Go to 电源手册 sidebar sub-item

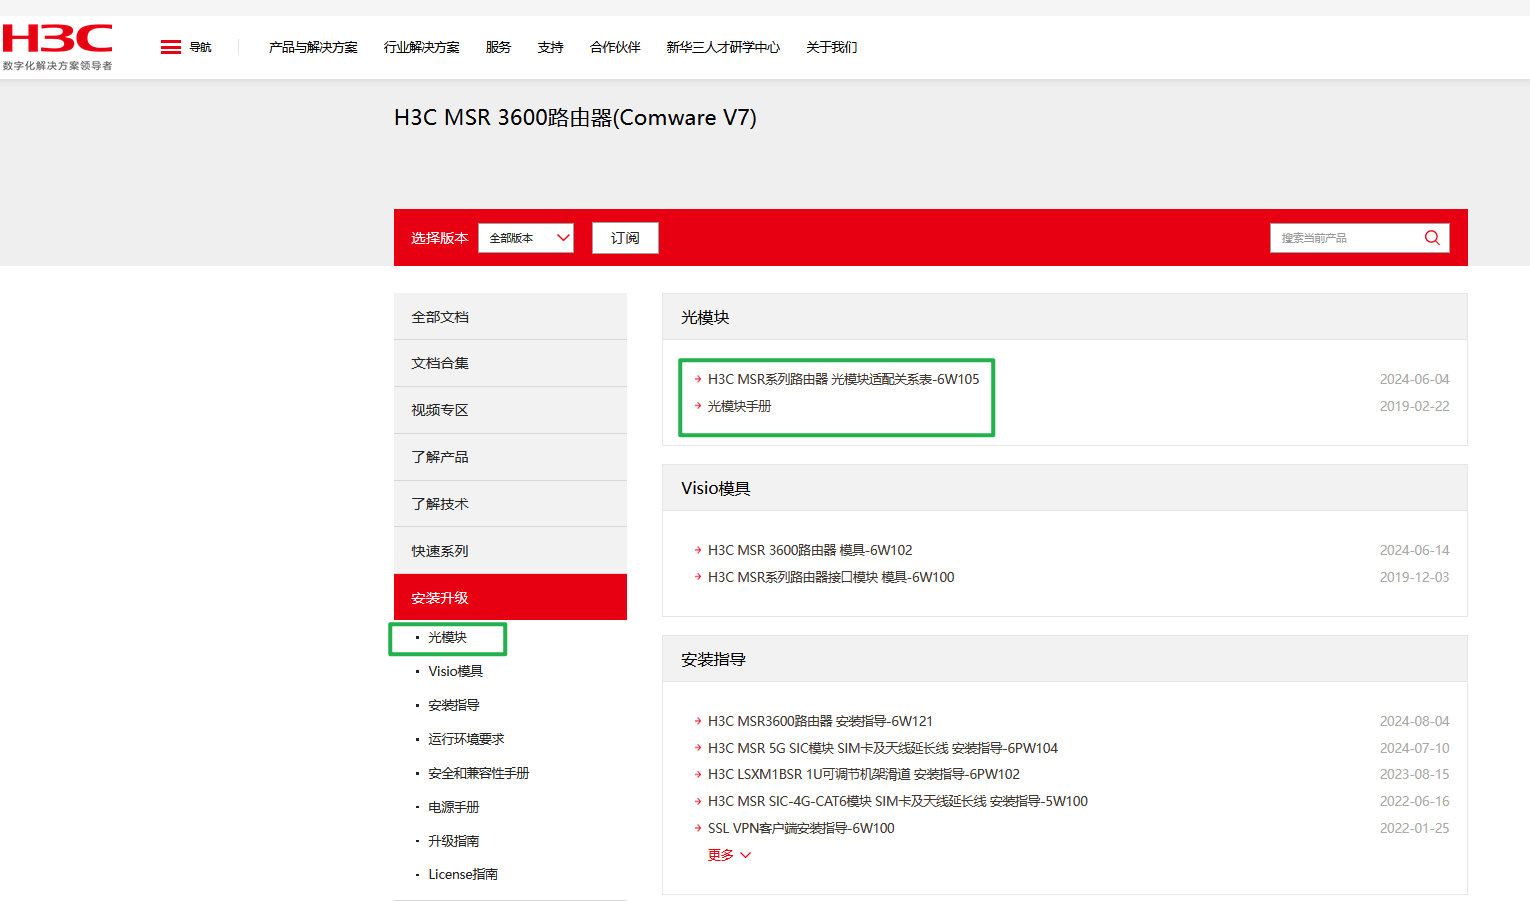454,807
